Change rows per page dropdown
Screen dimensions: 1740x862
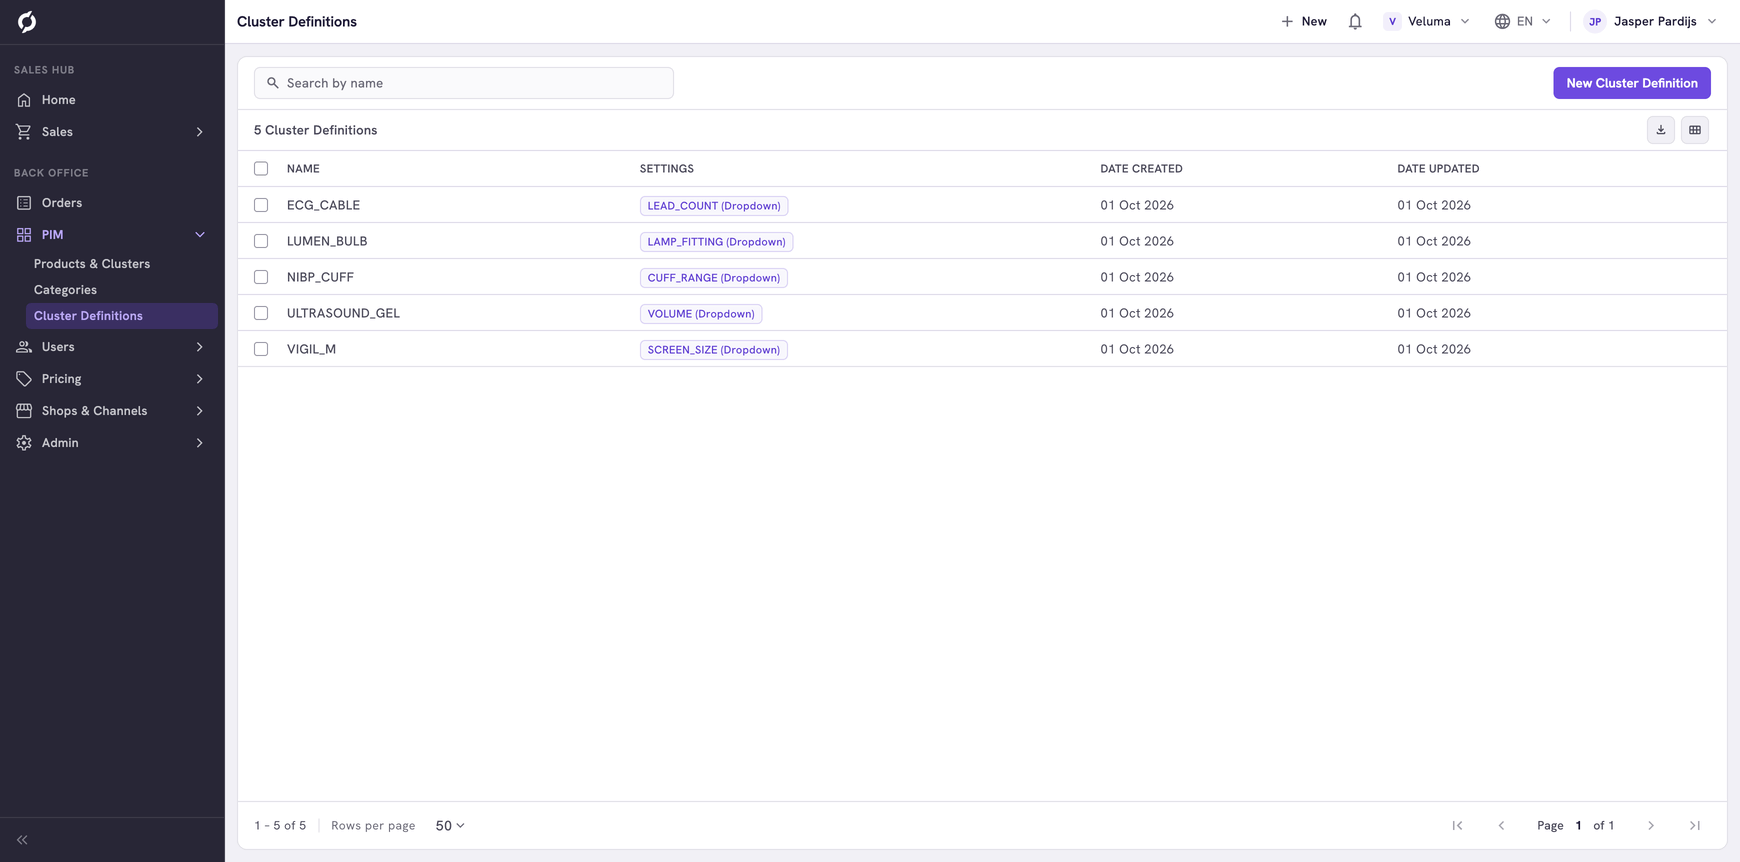pos(450,826)
